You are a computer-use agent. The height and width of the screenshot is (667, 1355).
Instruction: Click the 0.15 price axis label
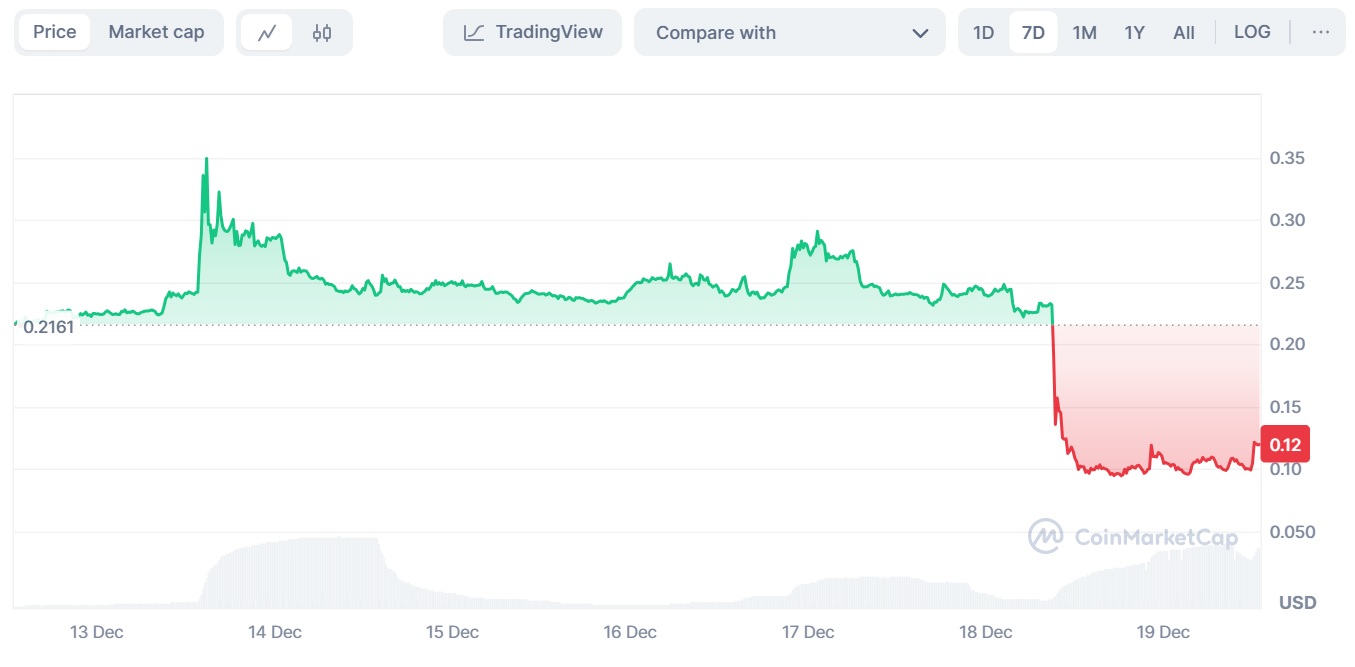(x=1287, y=407)
